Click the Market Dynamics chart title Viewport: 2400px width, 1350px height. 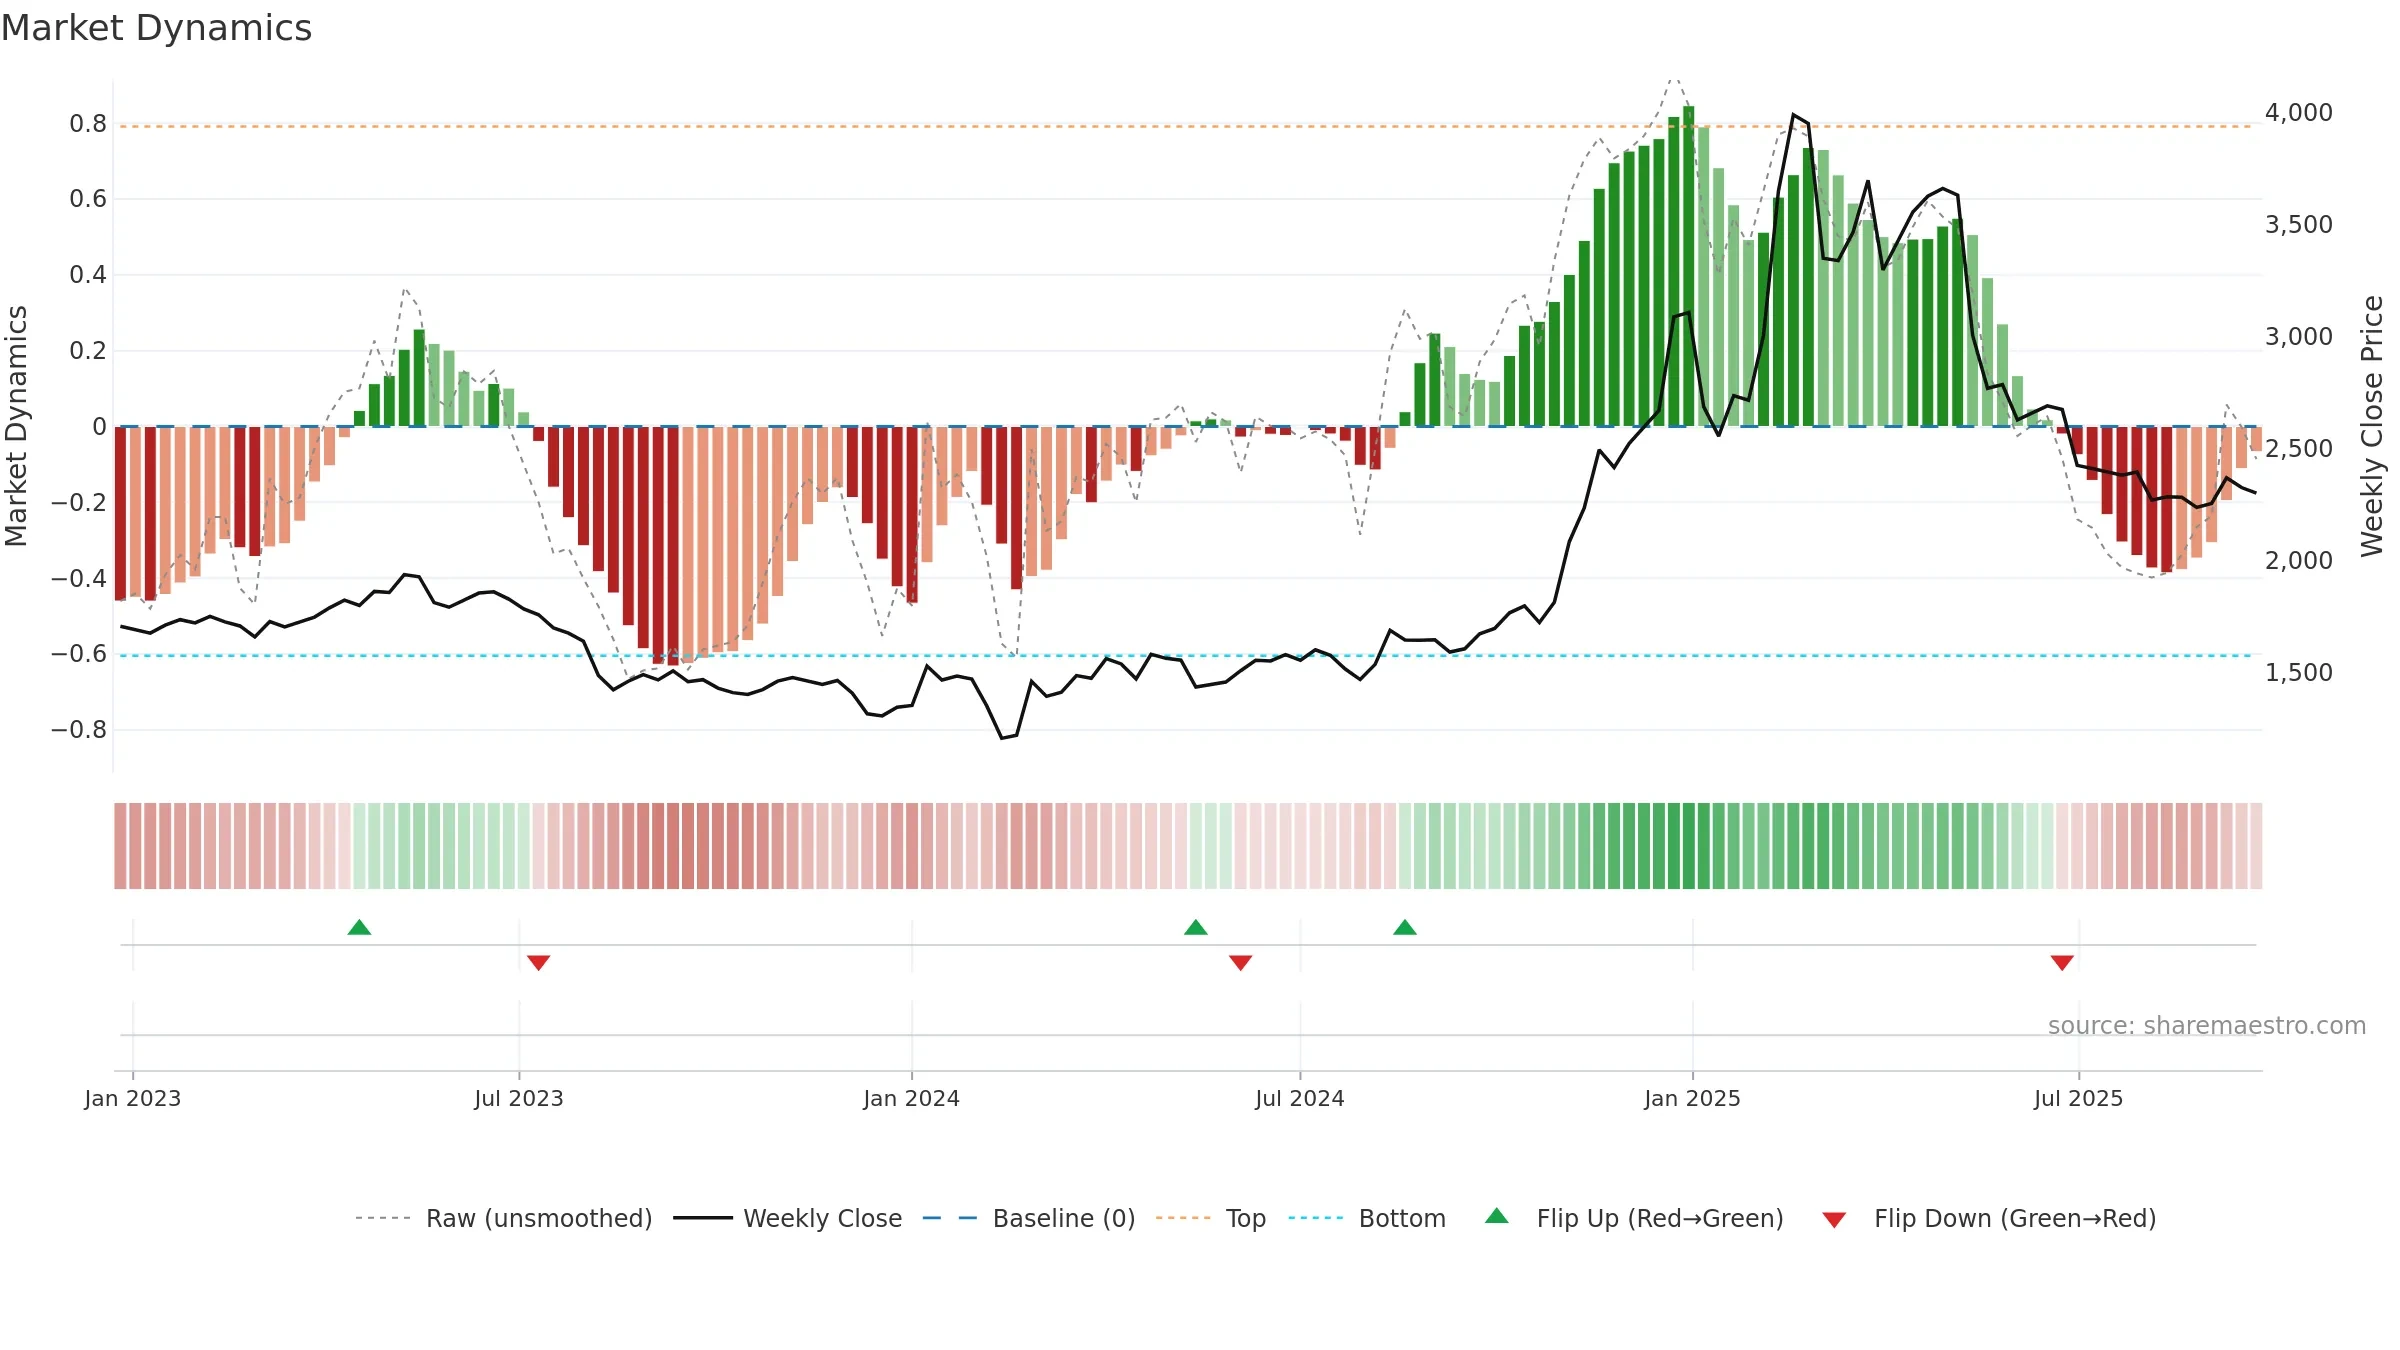click(157, 28)
